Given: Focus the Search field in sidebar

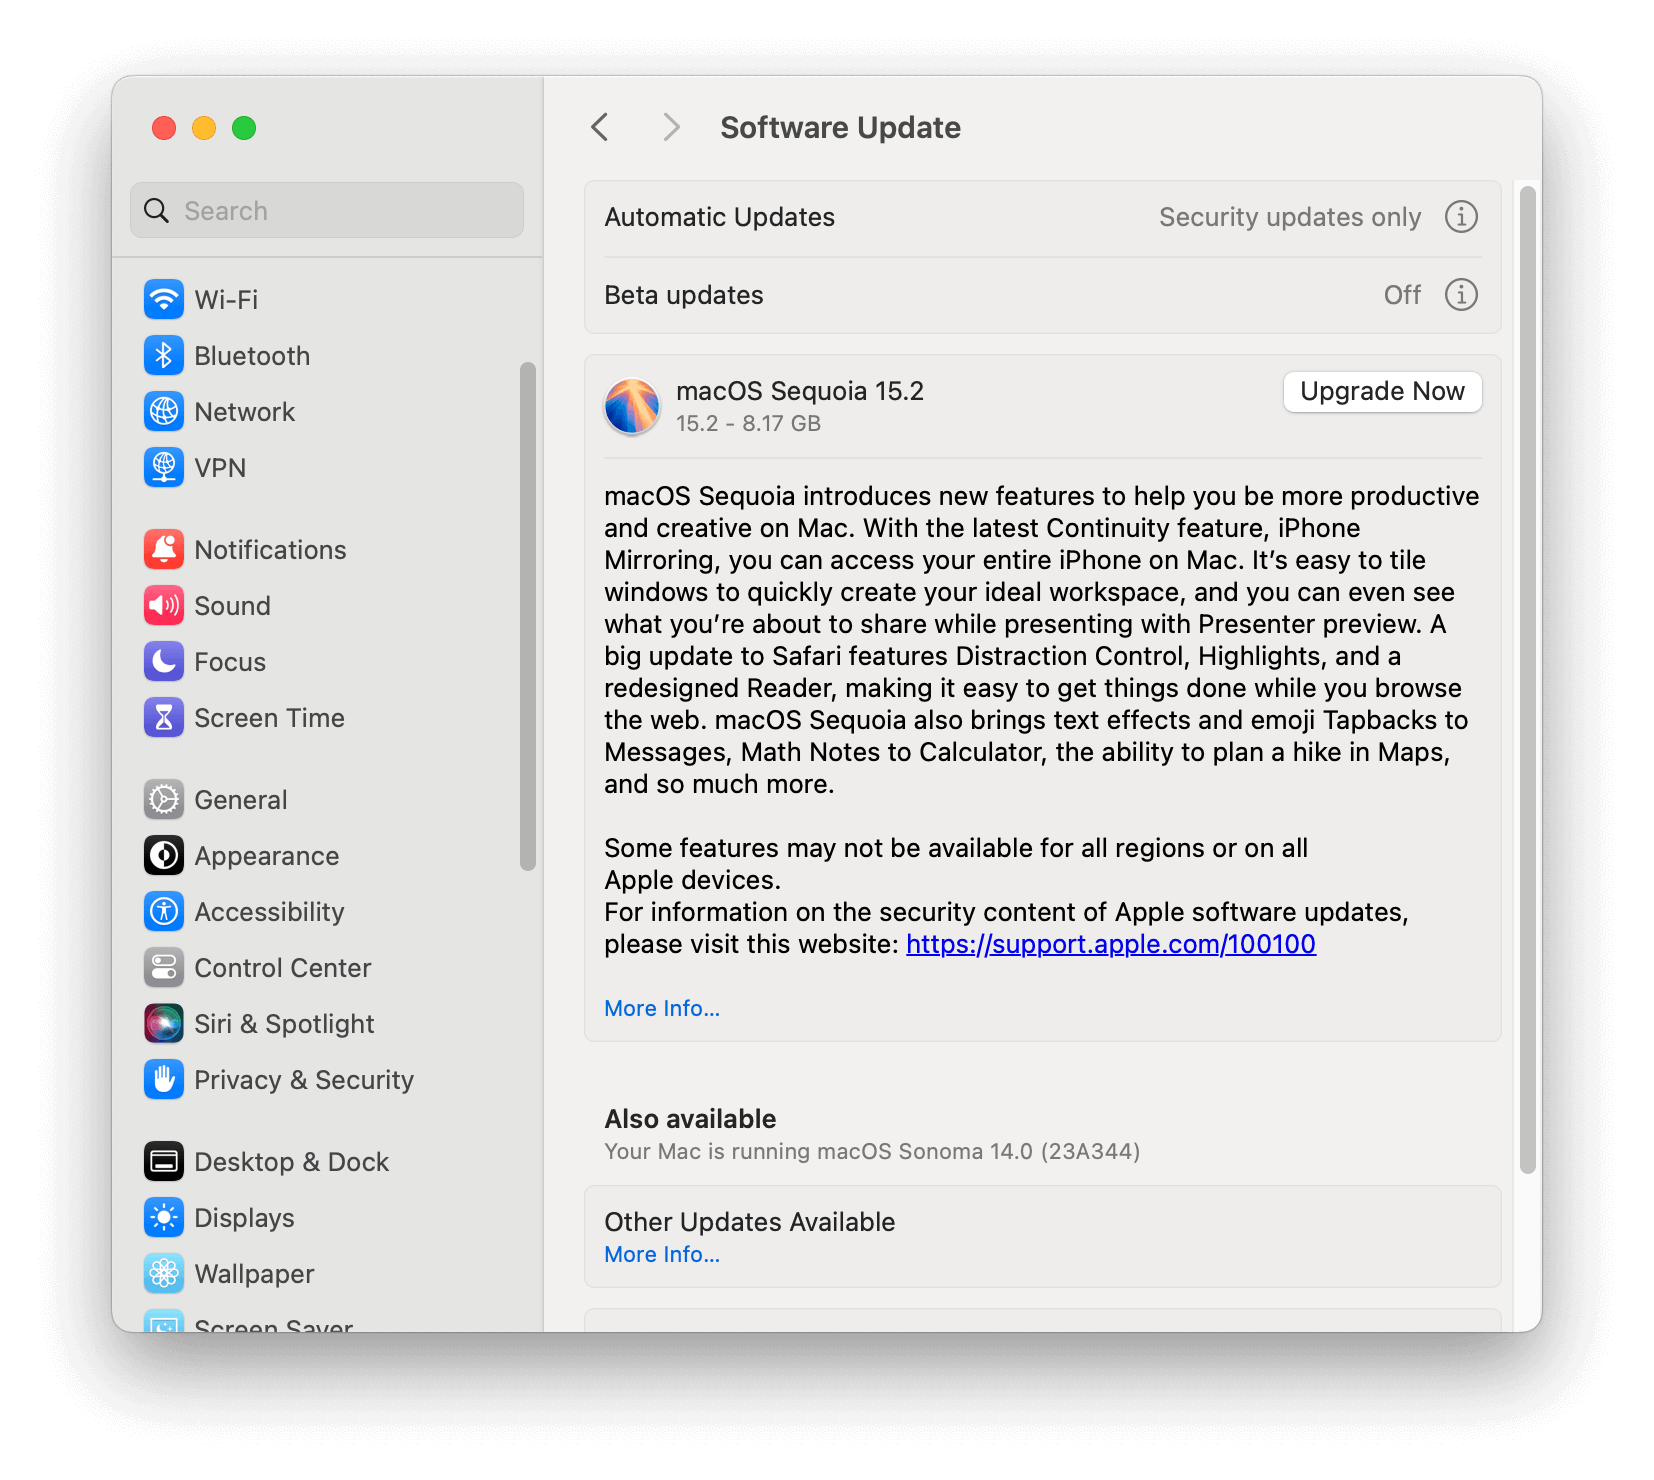Looking at the screenshot, I should point(327,210).
